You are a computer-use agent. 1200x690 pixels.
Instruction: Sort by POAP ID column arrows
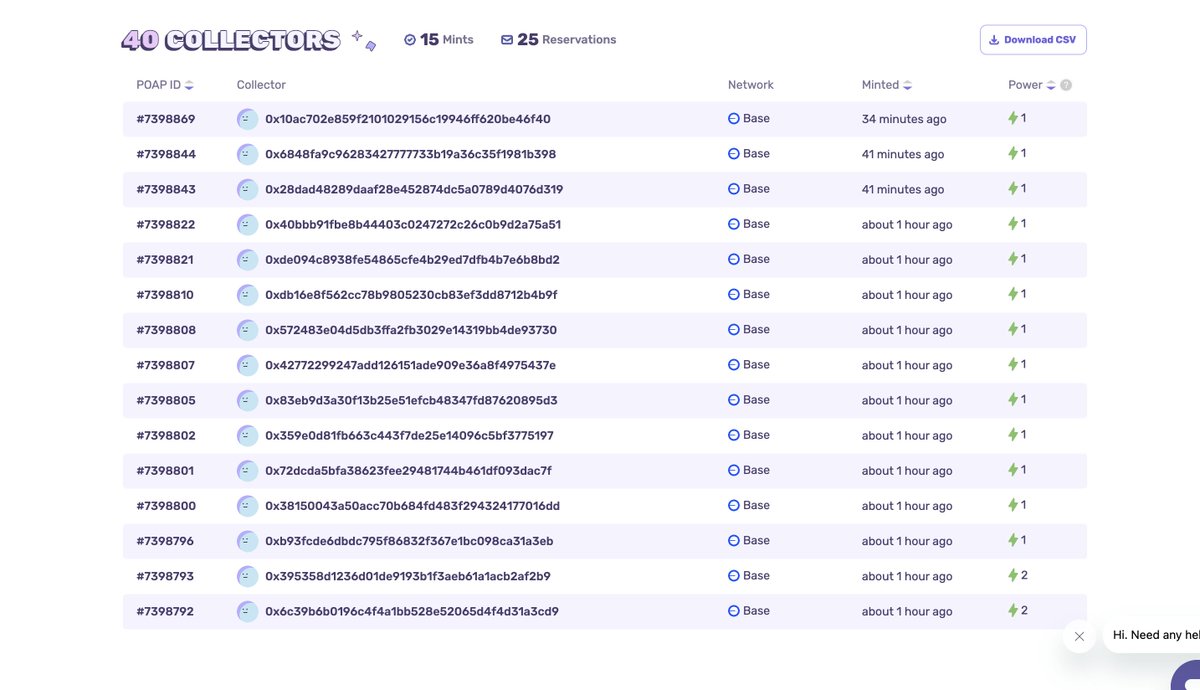pyautogui.click(x=189, y=85)
